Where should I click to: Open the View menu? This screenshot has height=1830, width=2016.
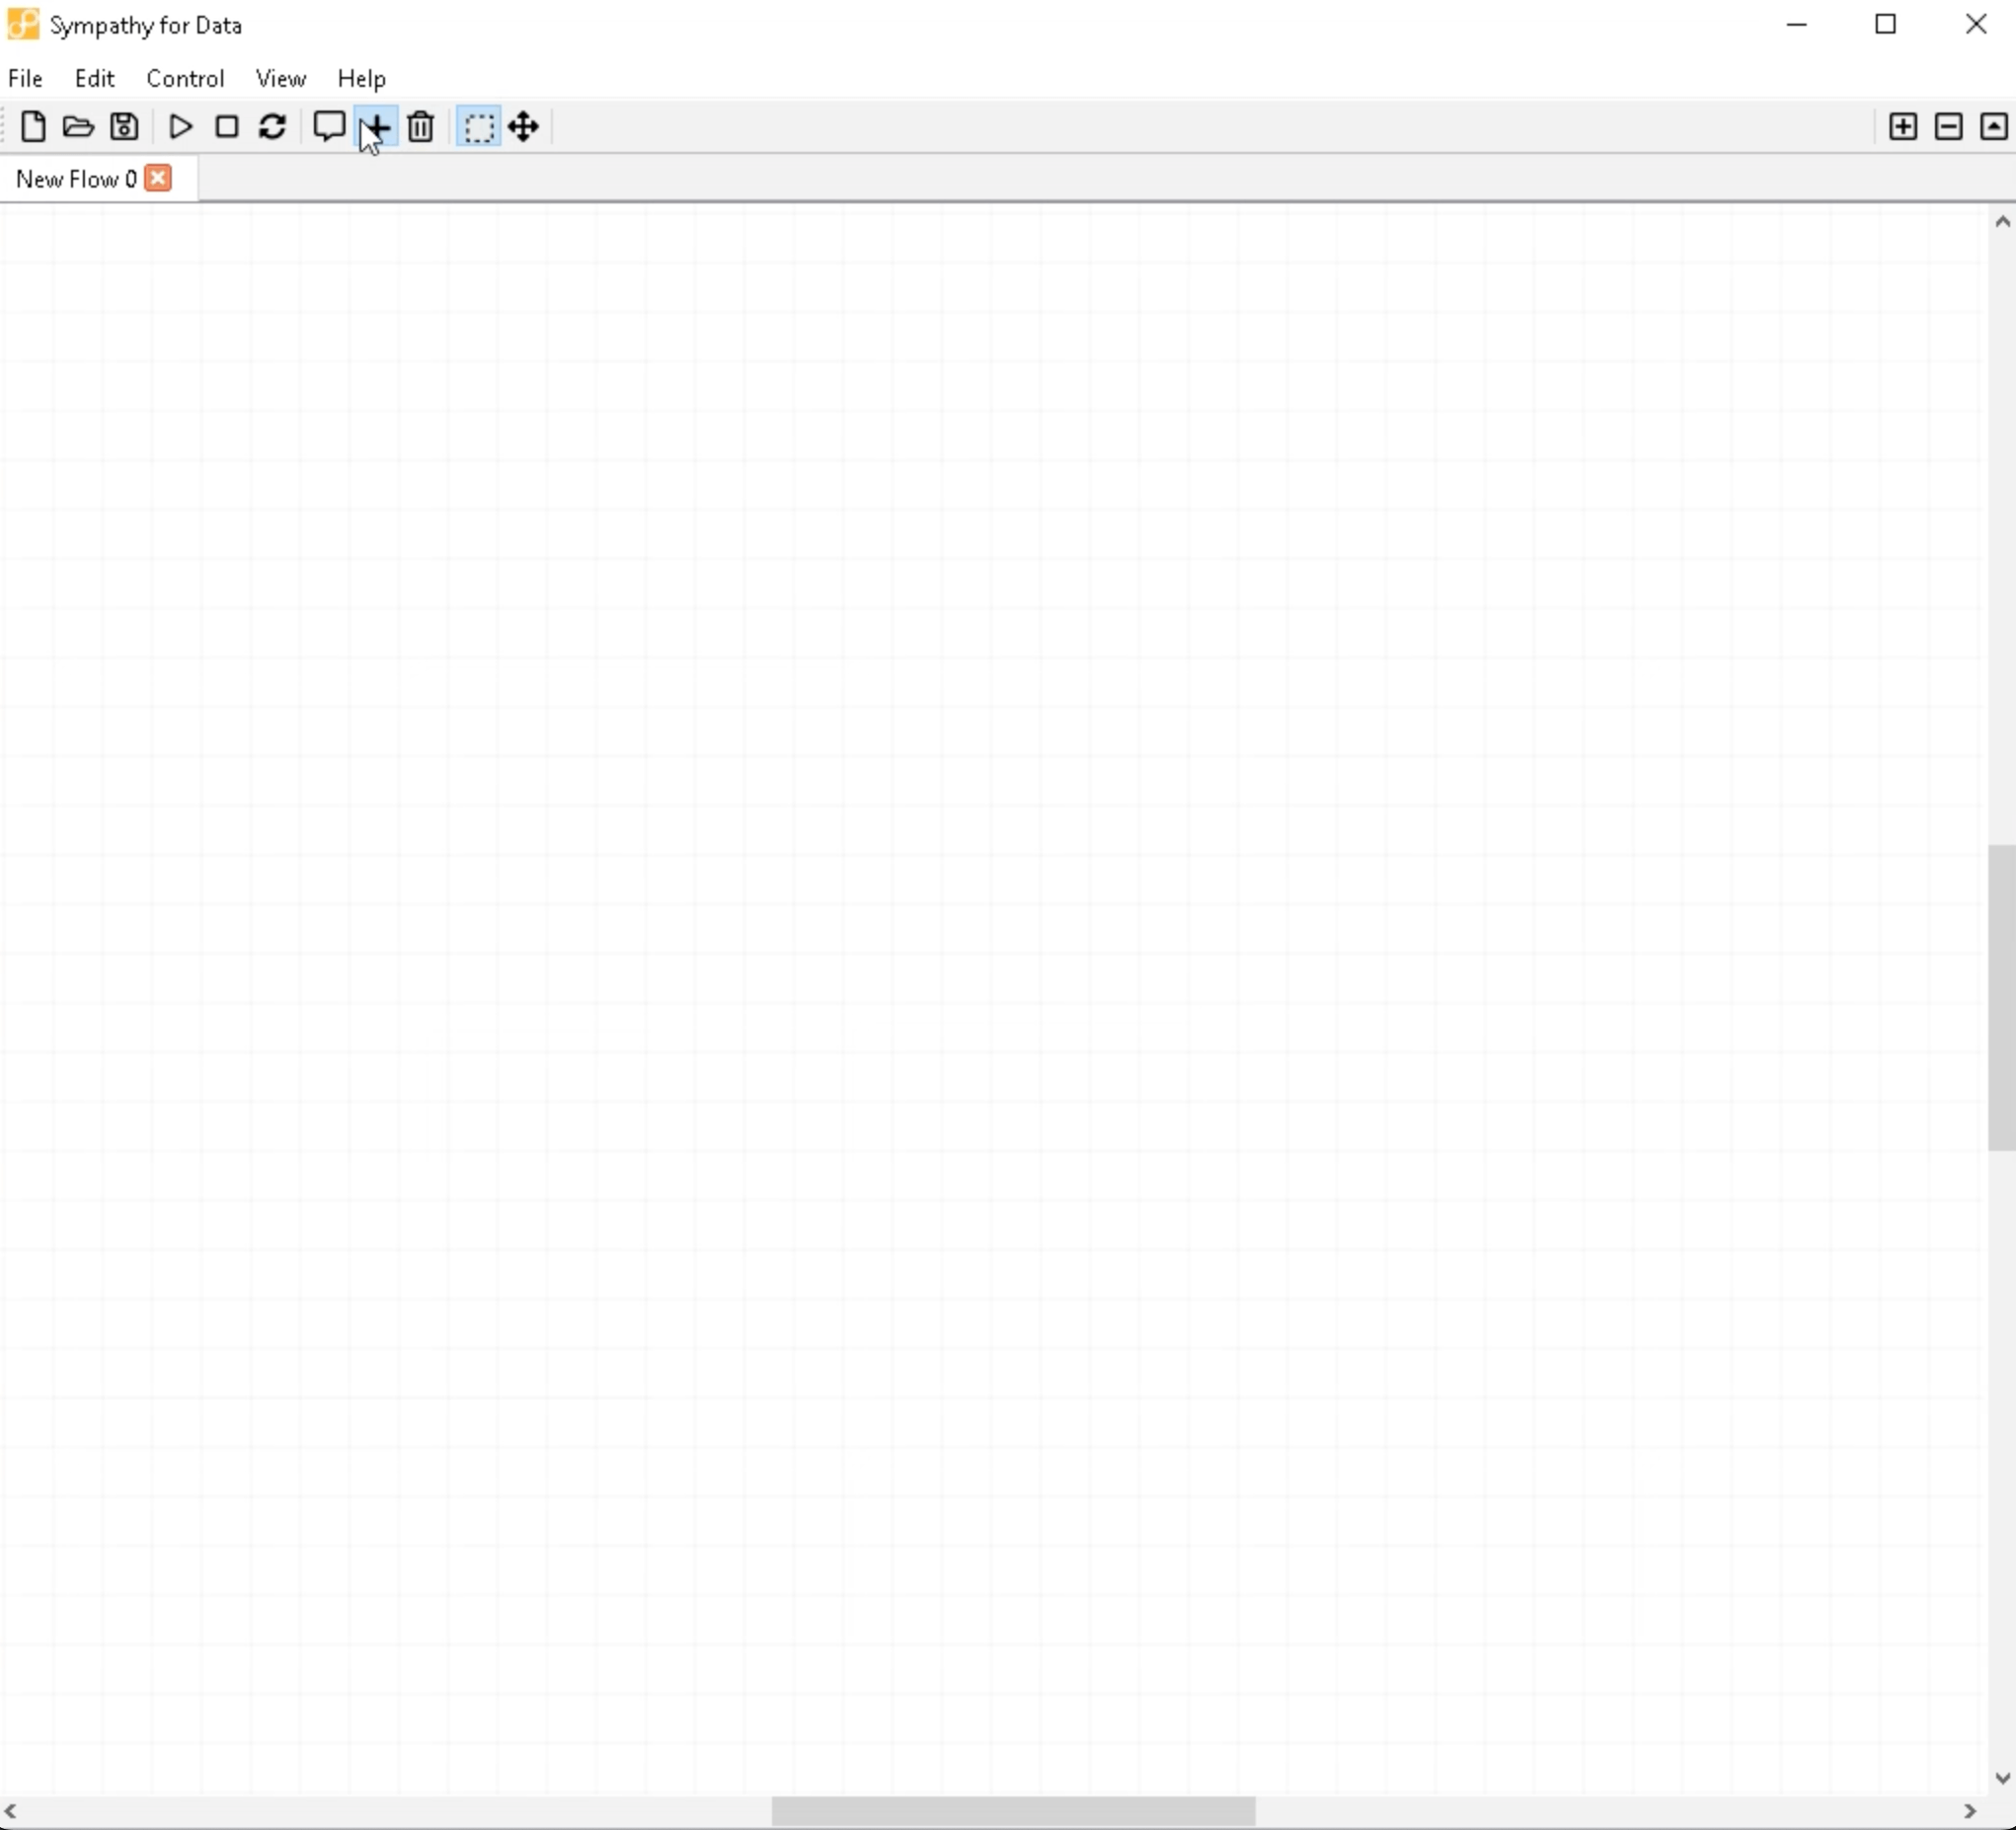[281, 78]
